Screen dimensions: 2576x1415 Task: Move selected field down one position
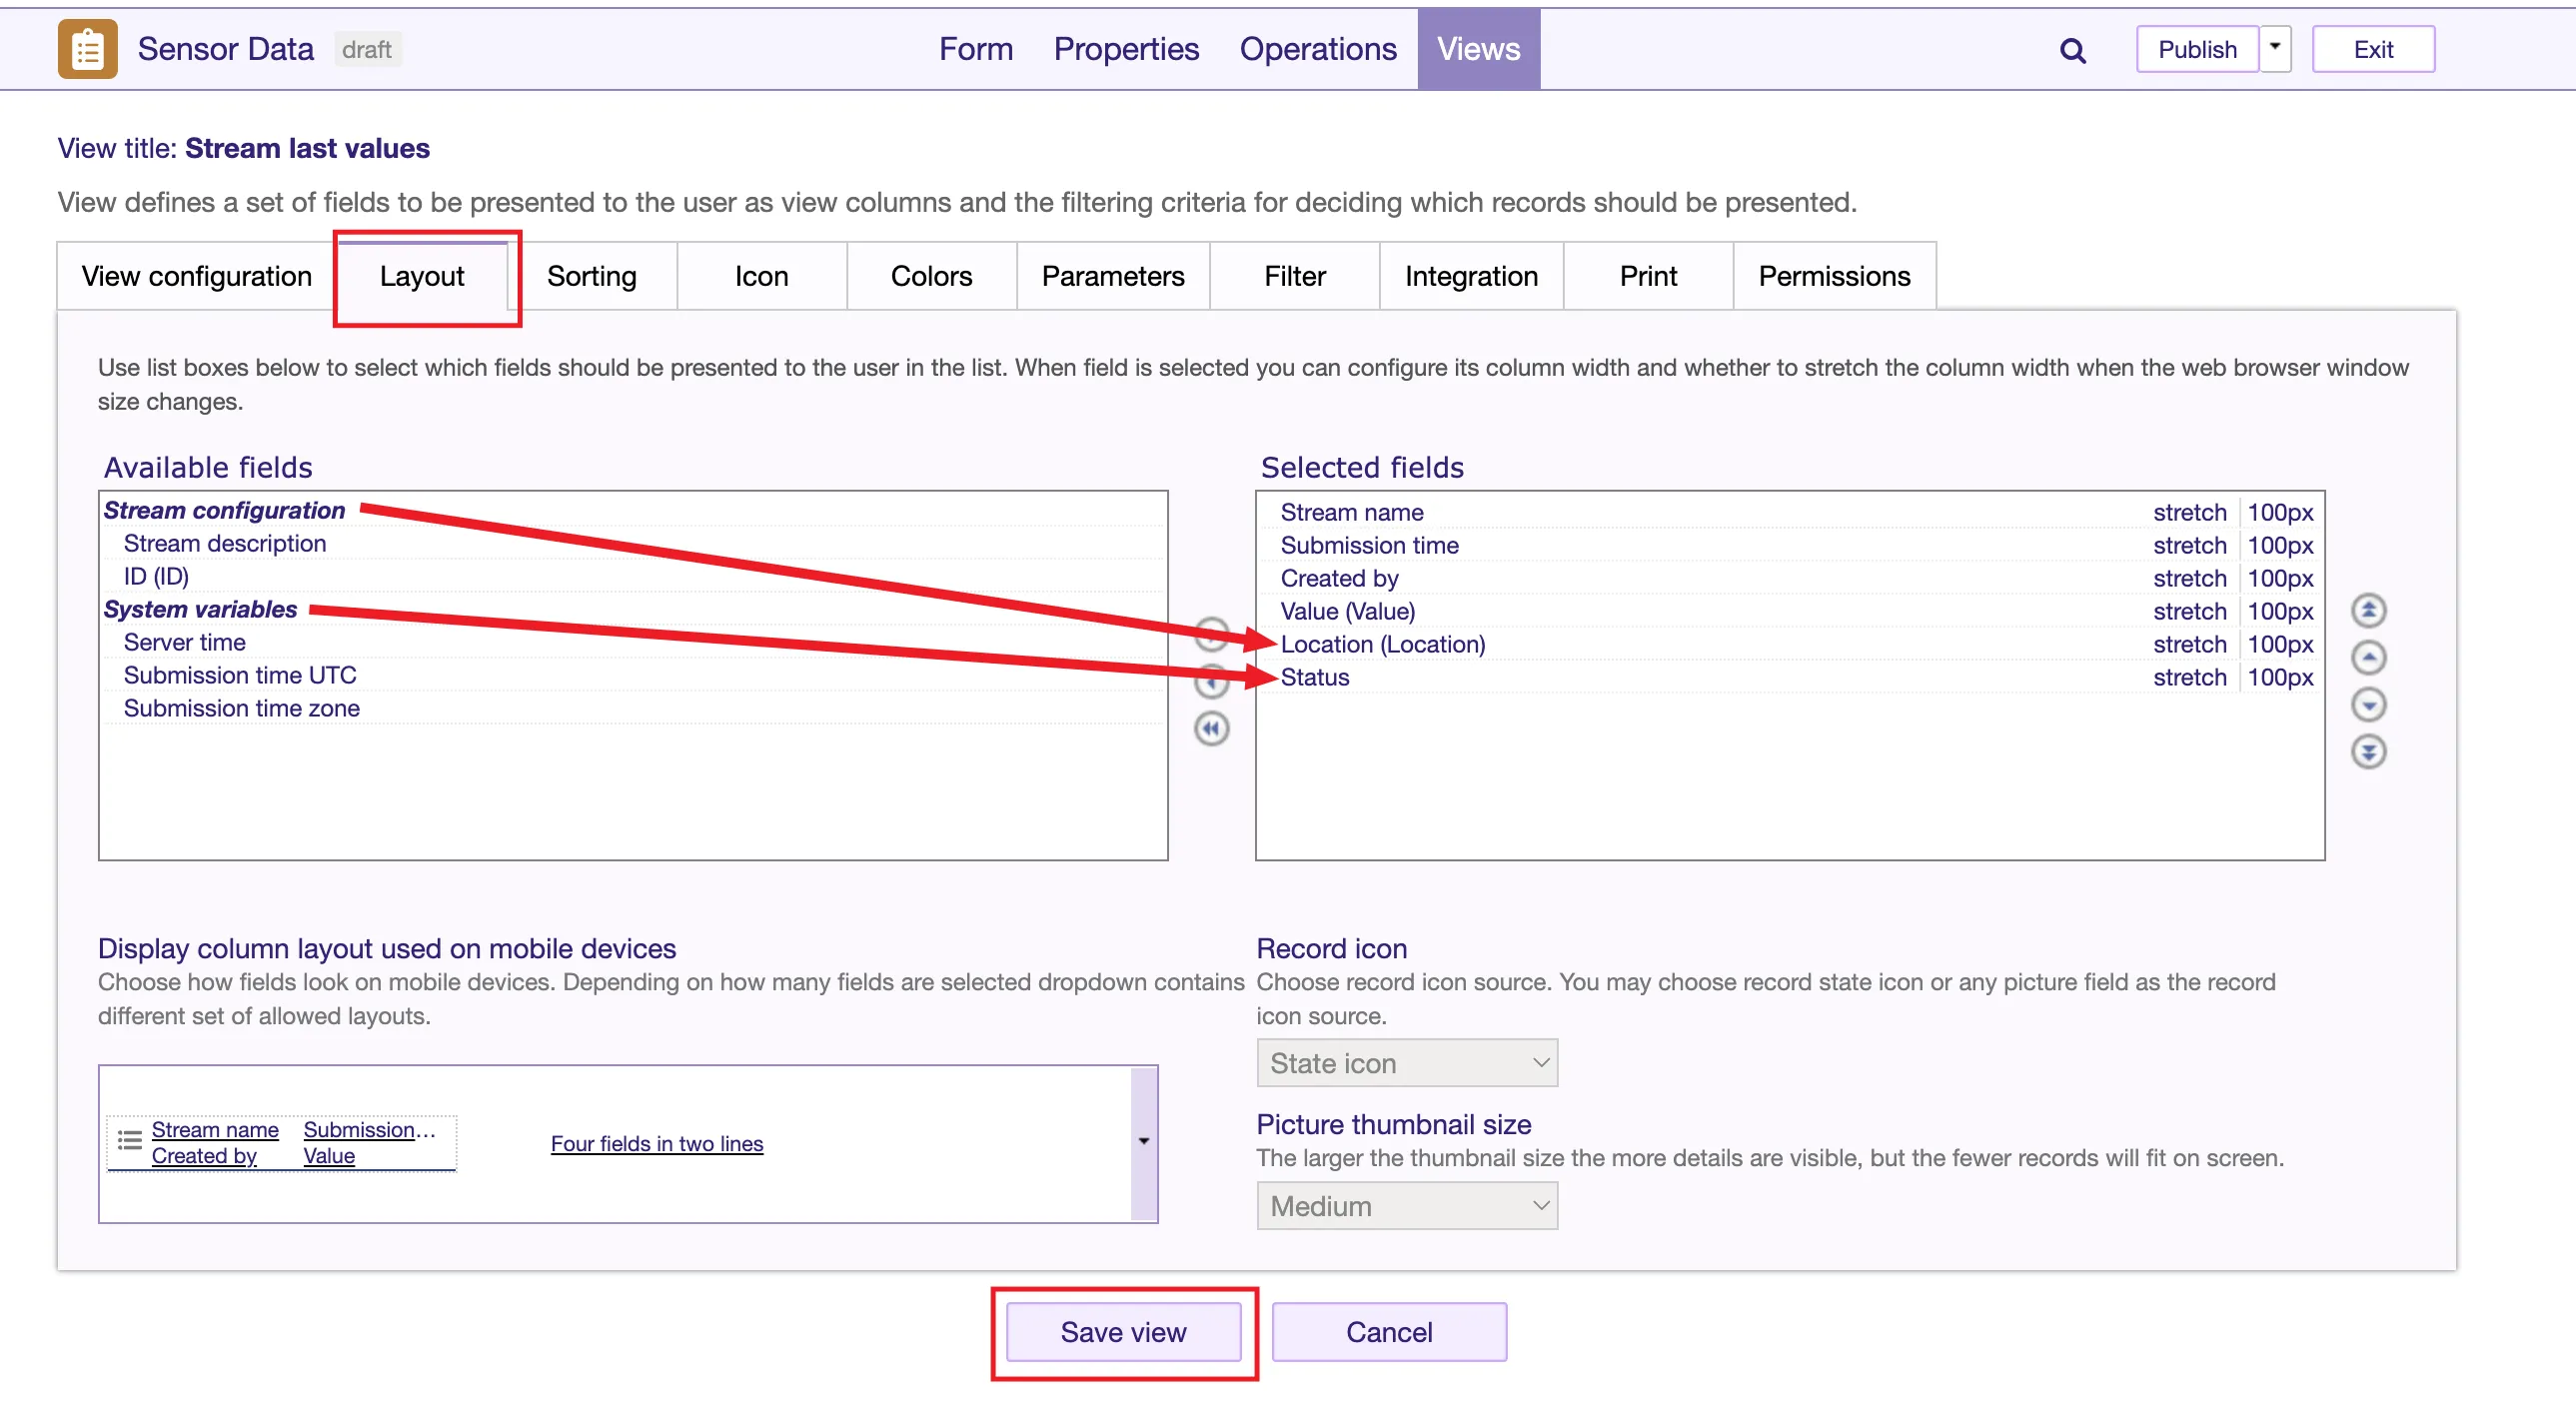(2367, 704)
